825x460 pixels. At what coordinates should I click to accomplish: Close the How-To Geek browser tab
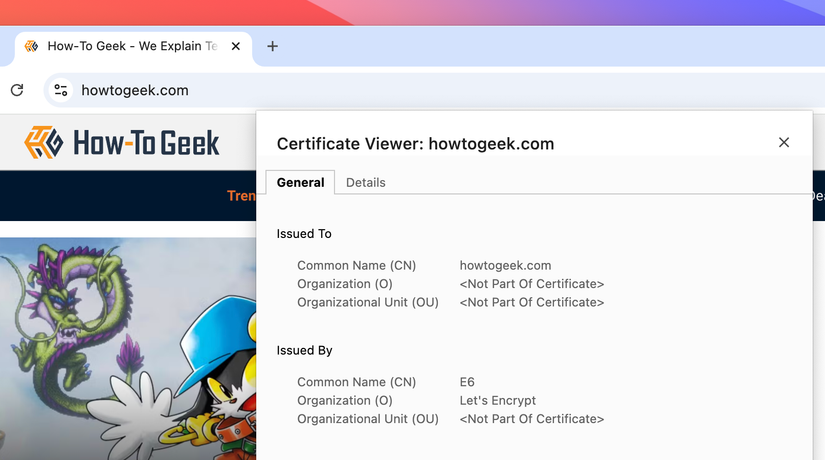[236, 46]
